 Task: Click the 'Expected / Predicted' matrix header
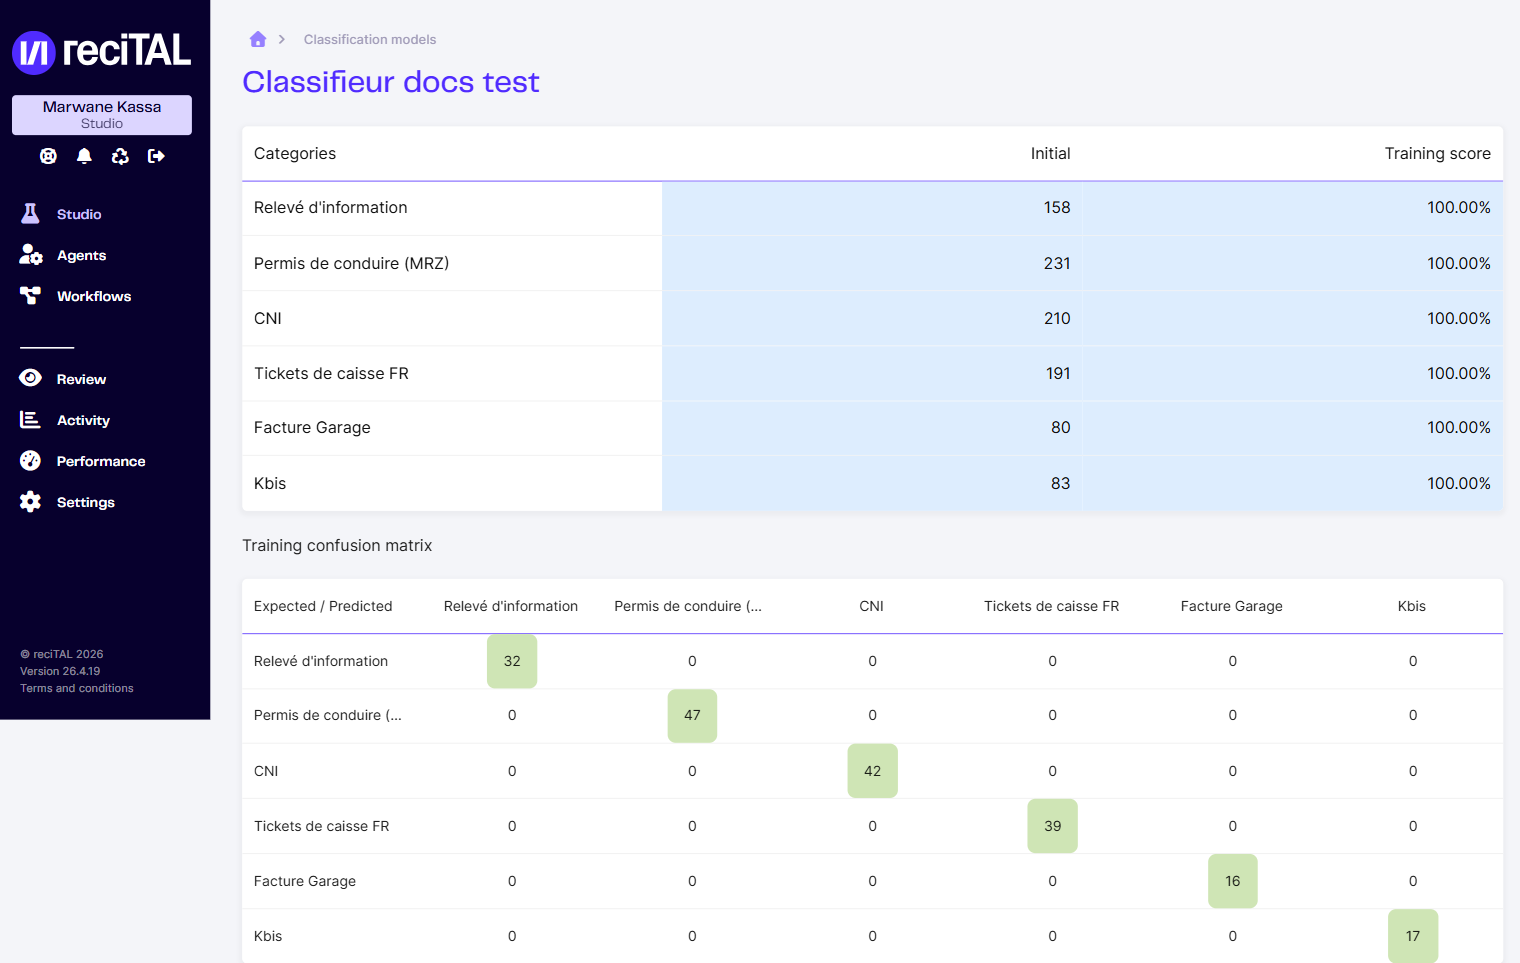(323, 606)
